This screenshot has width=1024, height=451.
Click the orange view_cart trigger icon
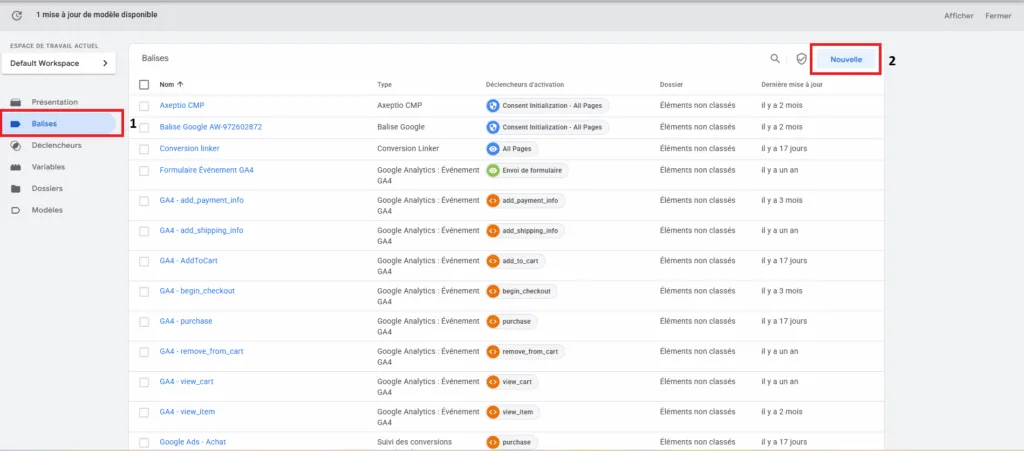coord(493,382)
